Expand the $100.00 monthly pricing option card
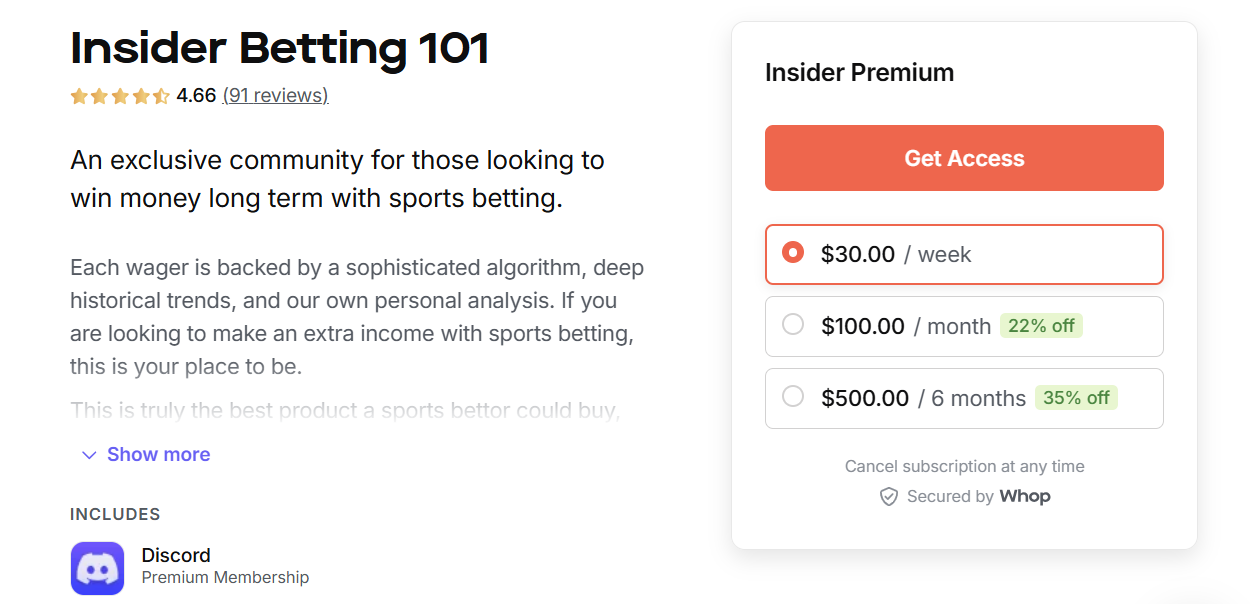The image size is (1250, 604). pyautogui.click(x=963, y=326)
